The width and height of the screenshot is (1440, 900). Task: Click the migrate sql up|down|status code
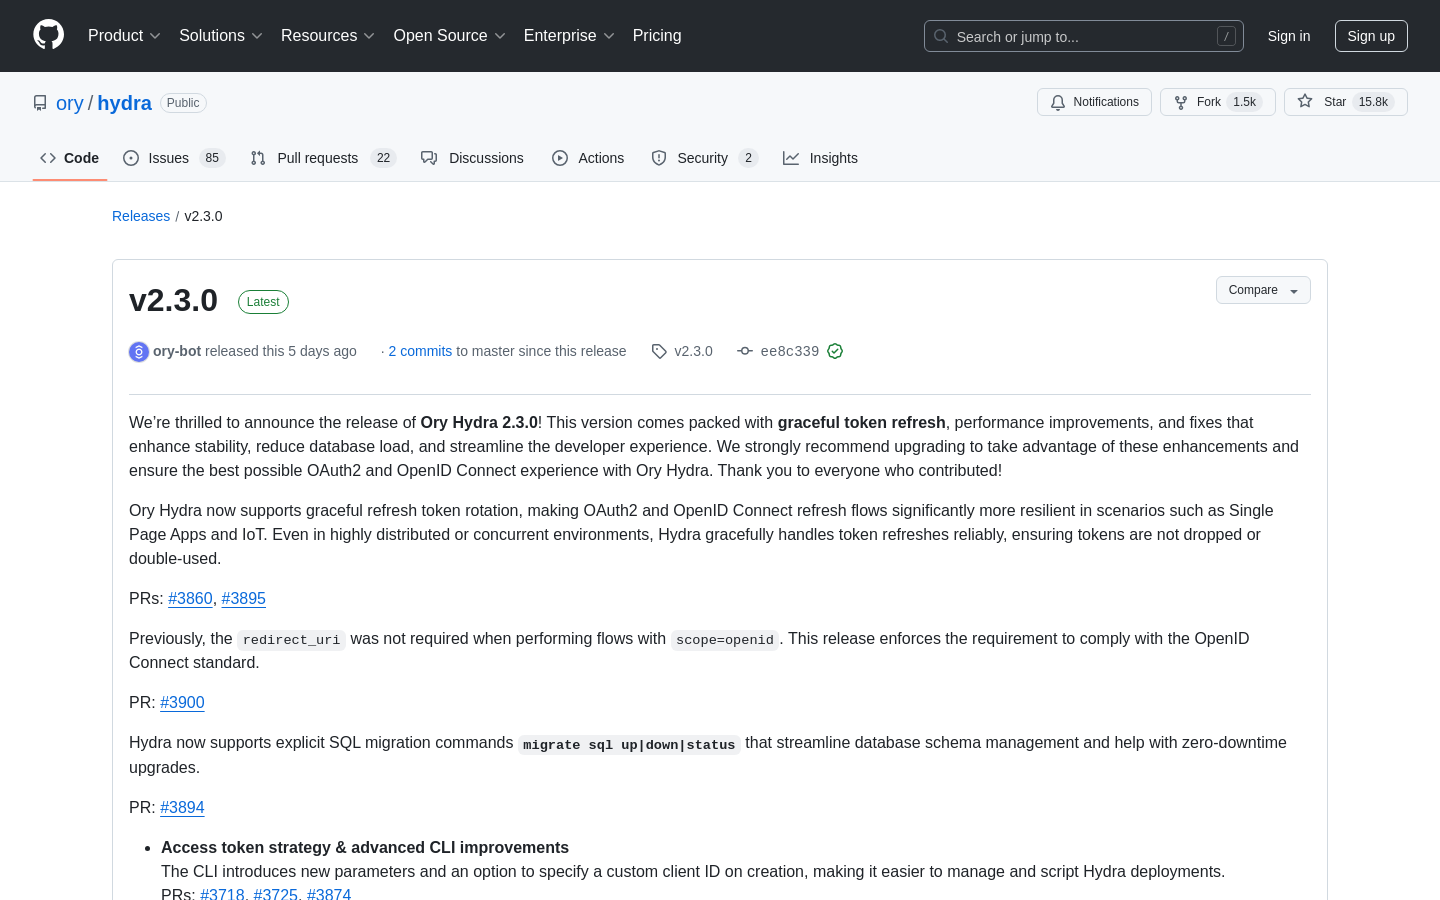point(629,744)
